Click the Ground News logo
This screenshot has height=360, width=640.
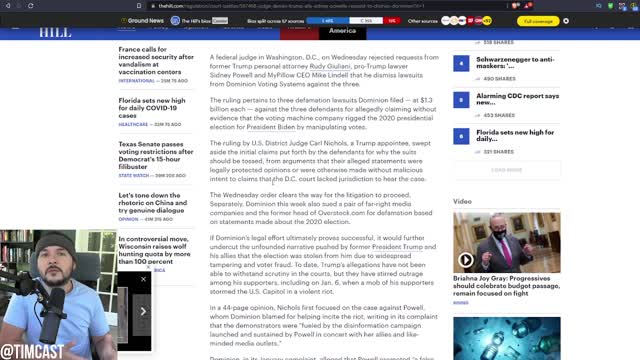coord(142,20)
